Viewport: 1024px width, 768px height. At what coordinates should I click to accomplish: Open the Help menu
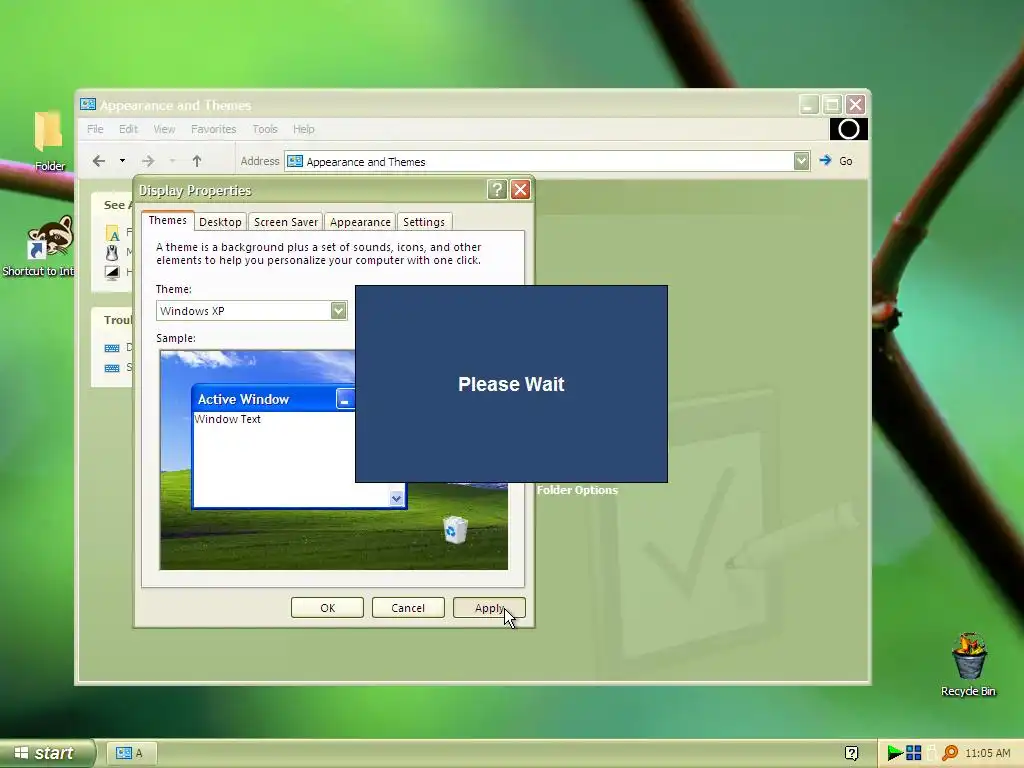click(304, 129)
